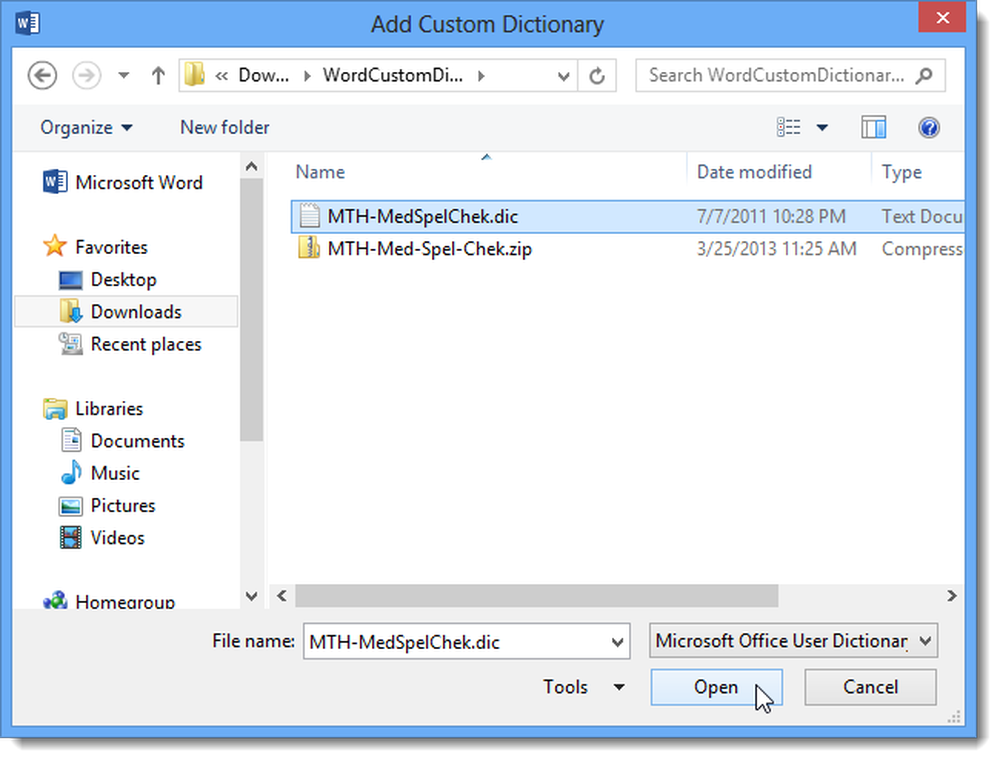This screenshot has height=761, width=1000.
Task: Click the Libraries icon
Action: 55,409
